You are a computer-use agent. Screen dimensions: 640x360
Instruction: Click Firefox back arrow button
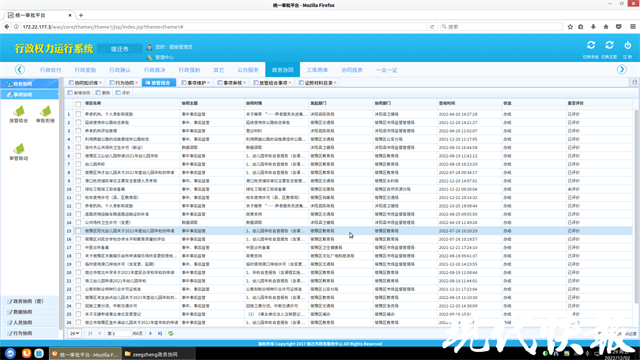pyautogui.click(x=7, y=27)
